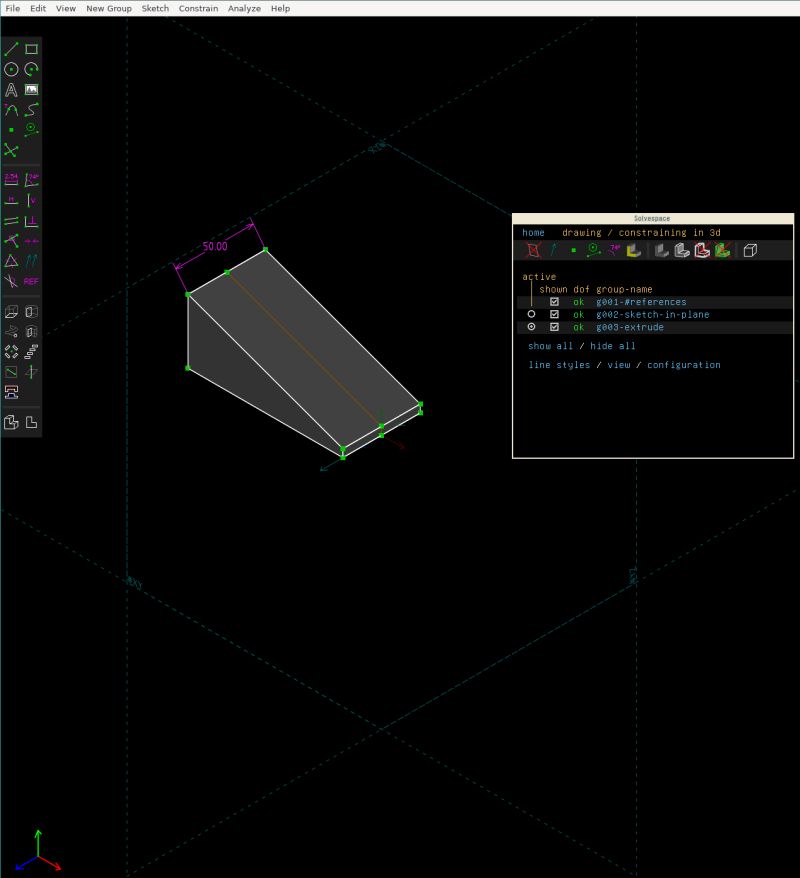Open the Constrain menu
Image resolution: width=800 pixels, height=878 pixels.
click(x=198, y=8)
